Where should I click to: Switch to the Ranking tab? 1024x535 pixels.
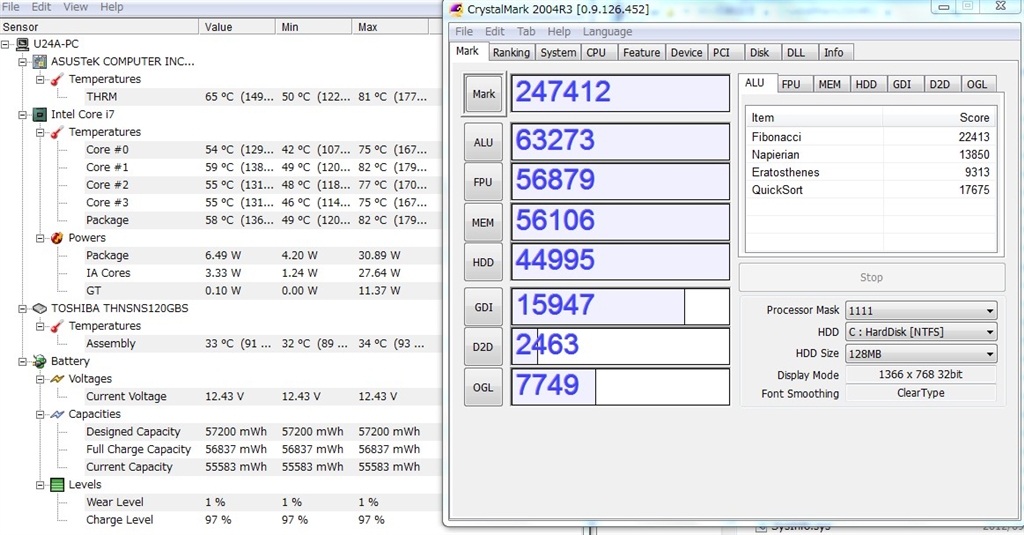(x=511, y=53)
